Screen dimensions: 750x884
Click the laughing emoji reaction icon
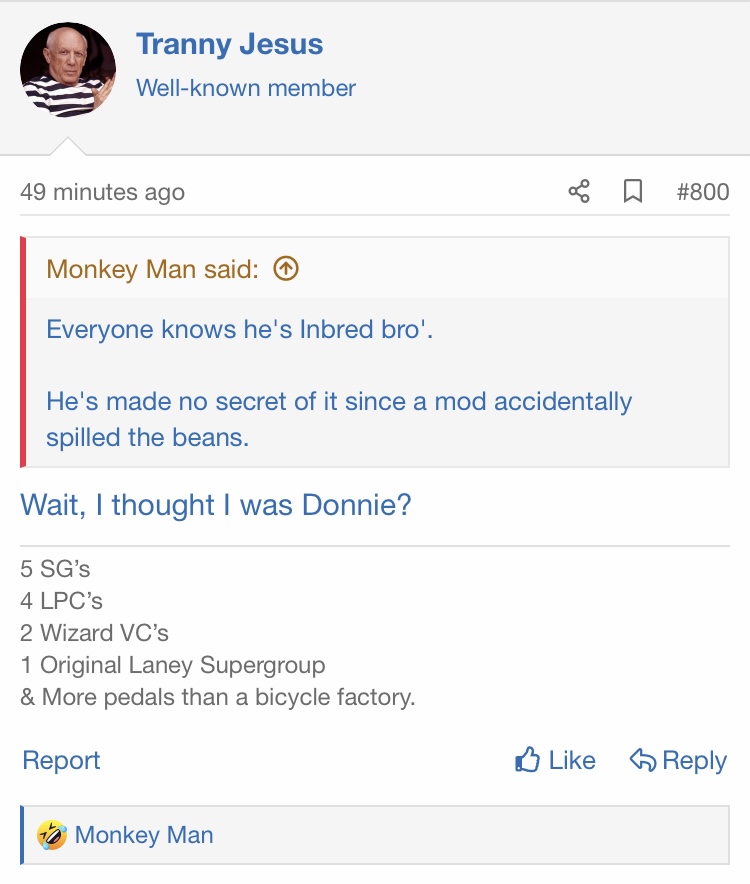pyautogui.click(x=52, y=835)
